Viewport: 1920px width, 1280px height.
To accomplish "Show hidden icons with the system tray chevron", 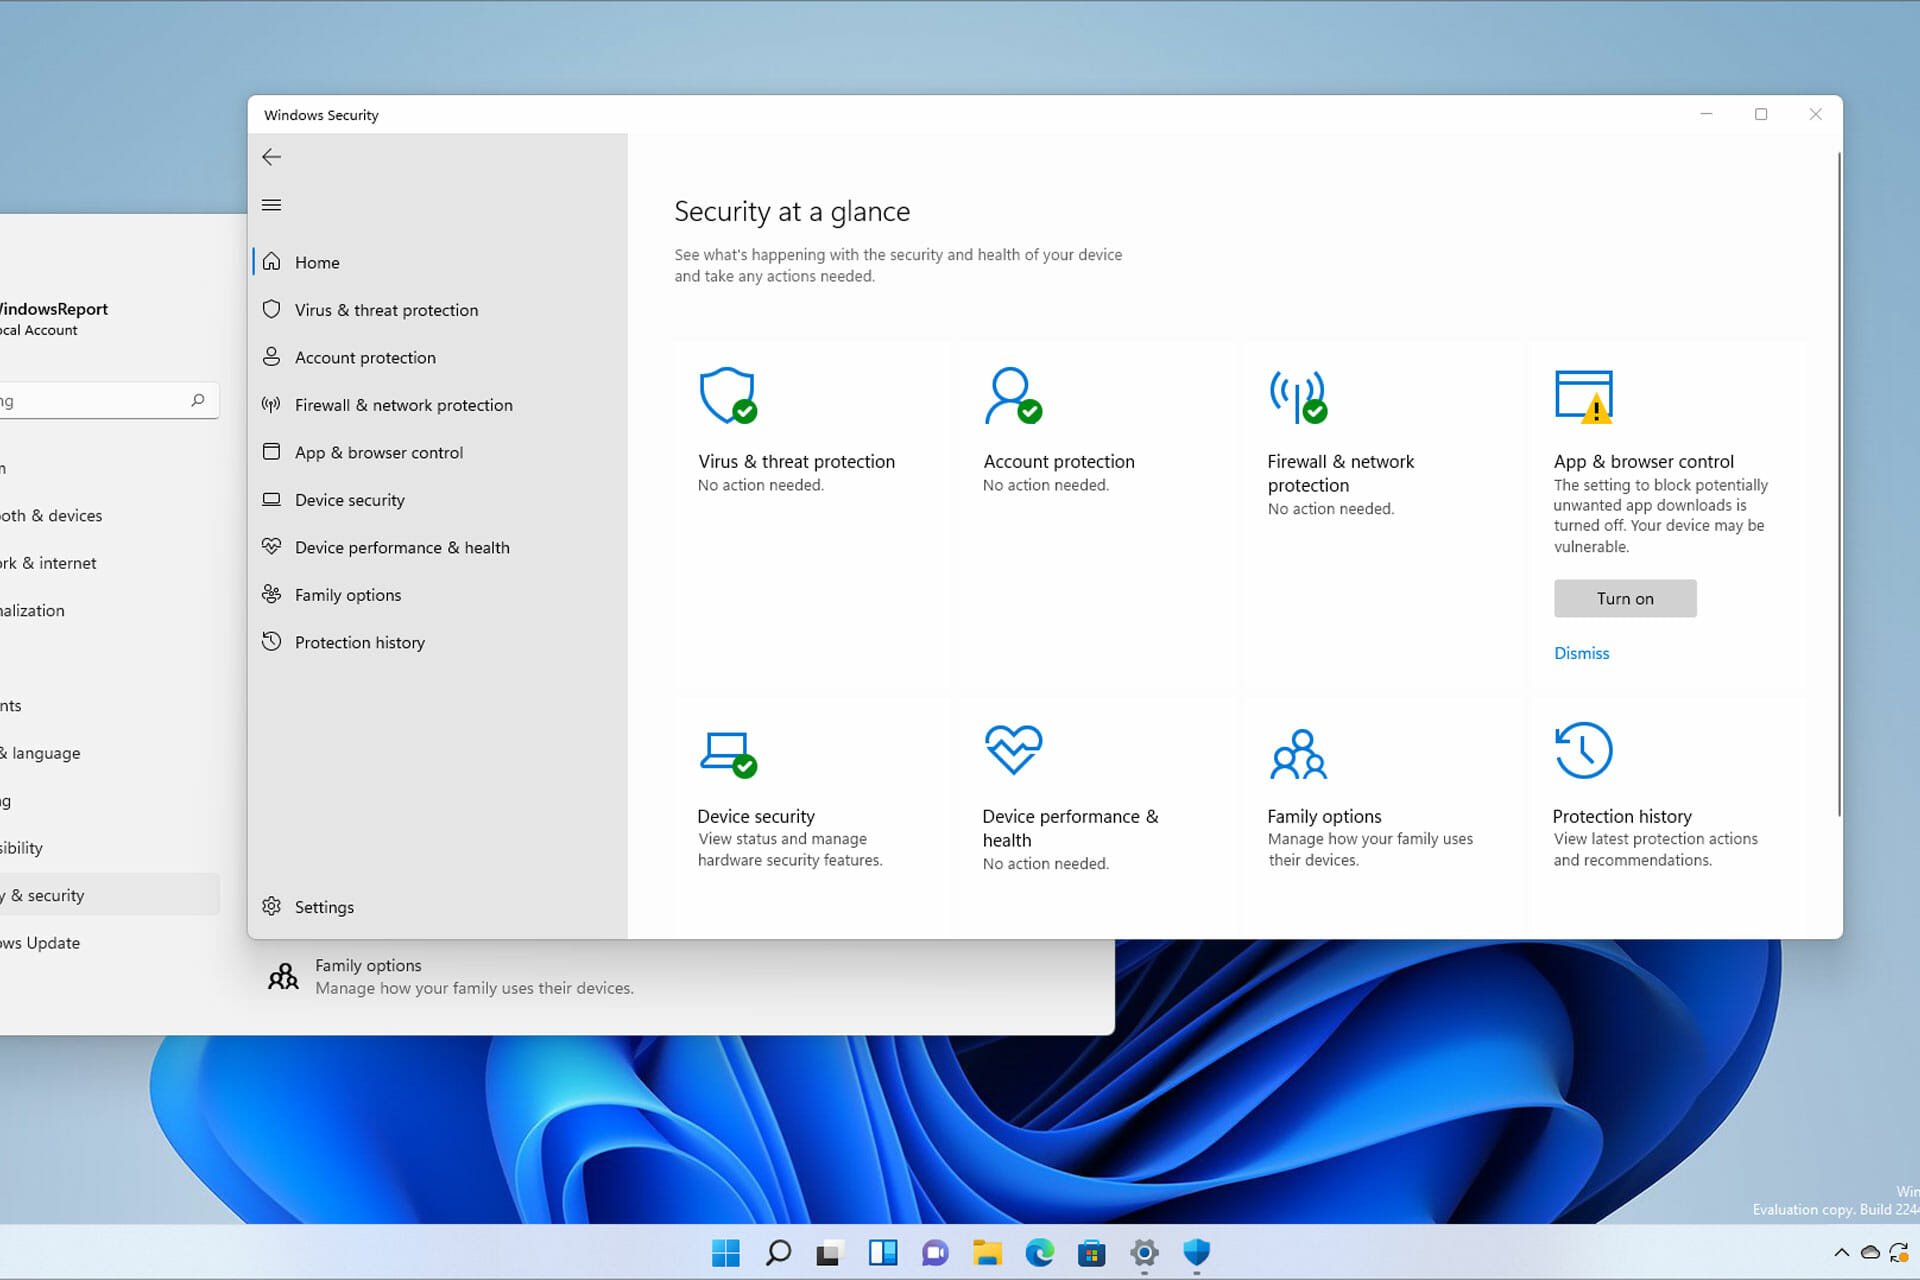I will tap(1841, 1252).
